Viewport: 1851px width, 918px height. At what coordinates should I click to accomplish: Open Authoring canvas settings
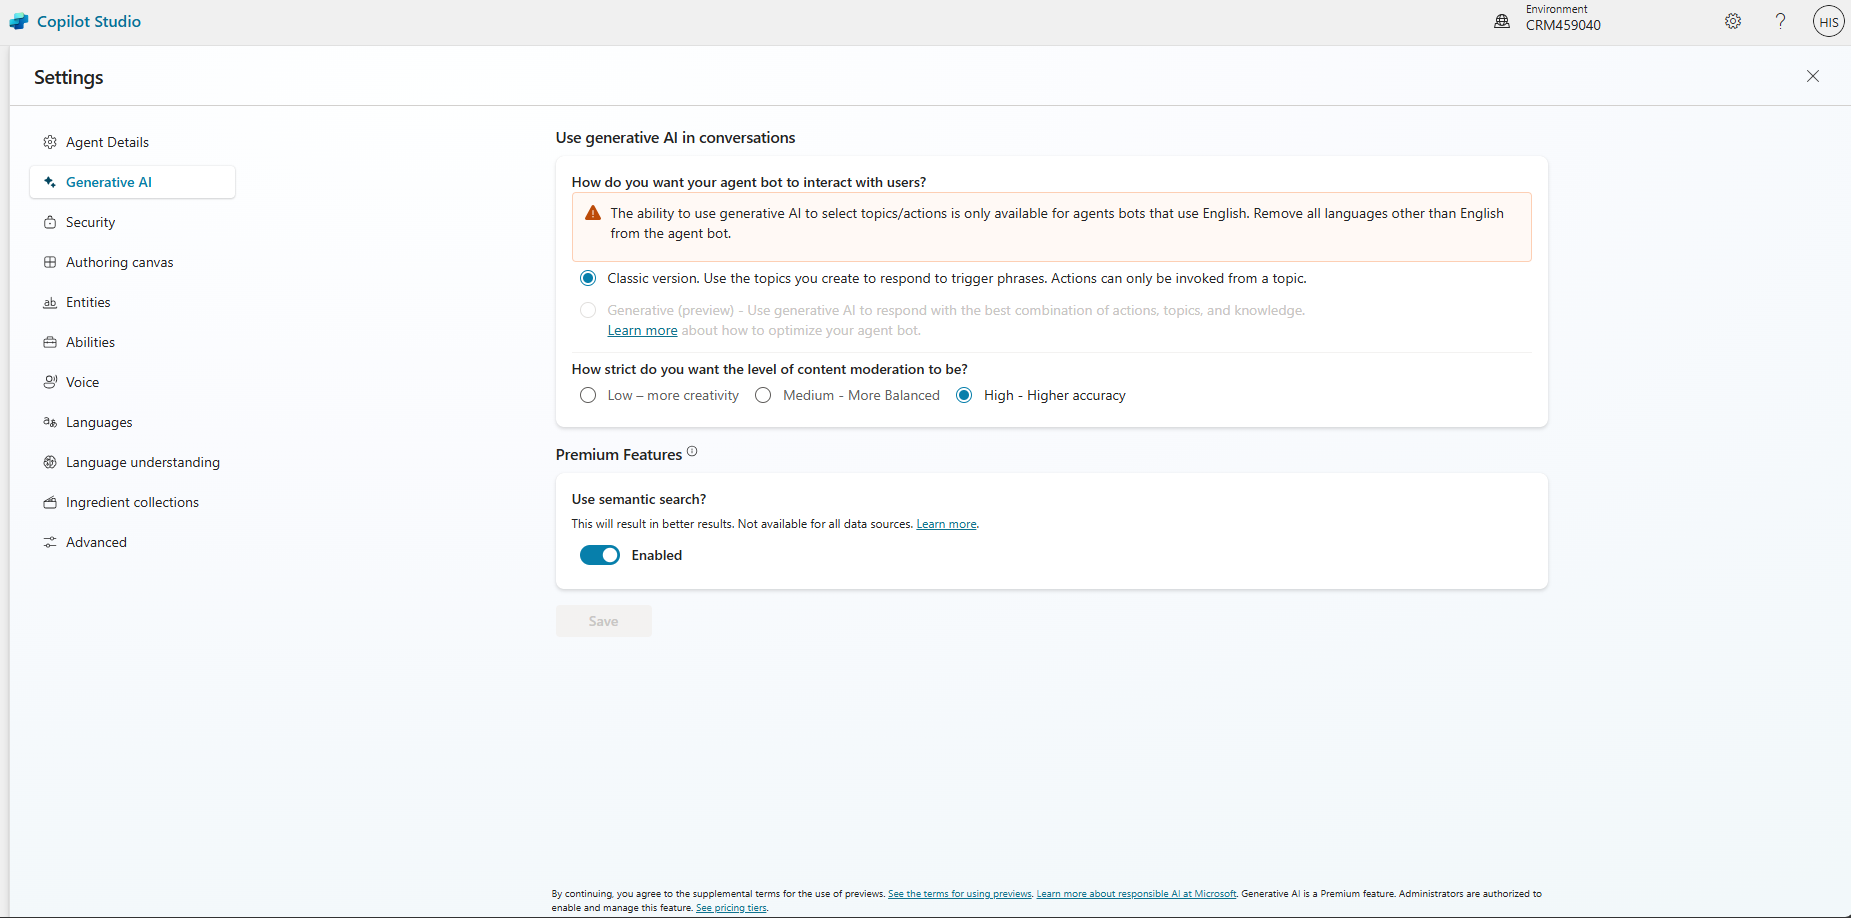coord(133,262)
